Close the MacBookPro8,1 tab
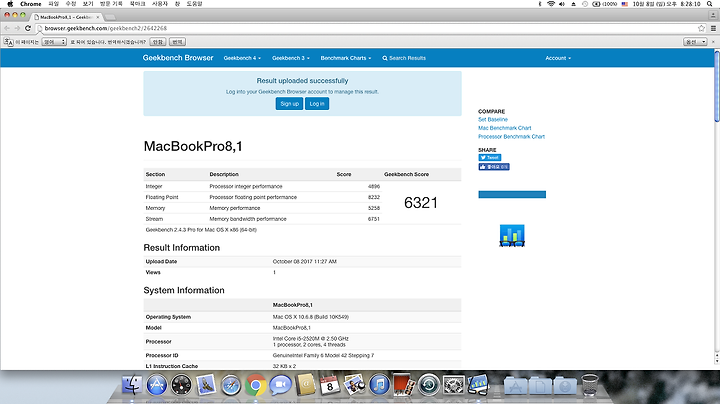 pos(97,17)
